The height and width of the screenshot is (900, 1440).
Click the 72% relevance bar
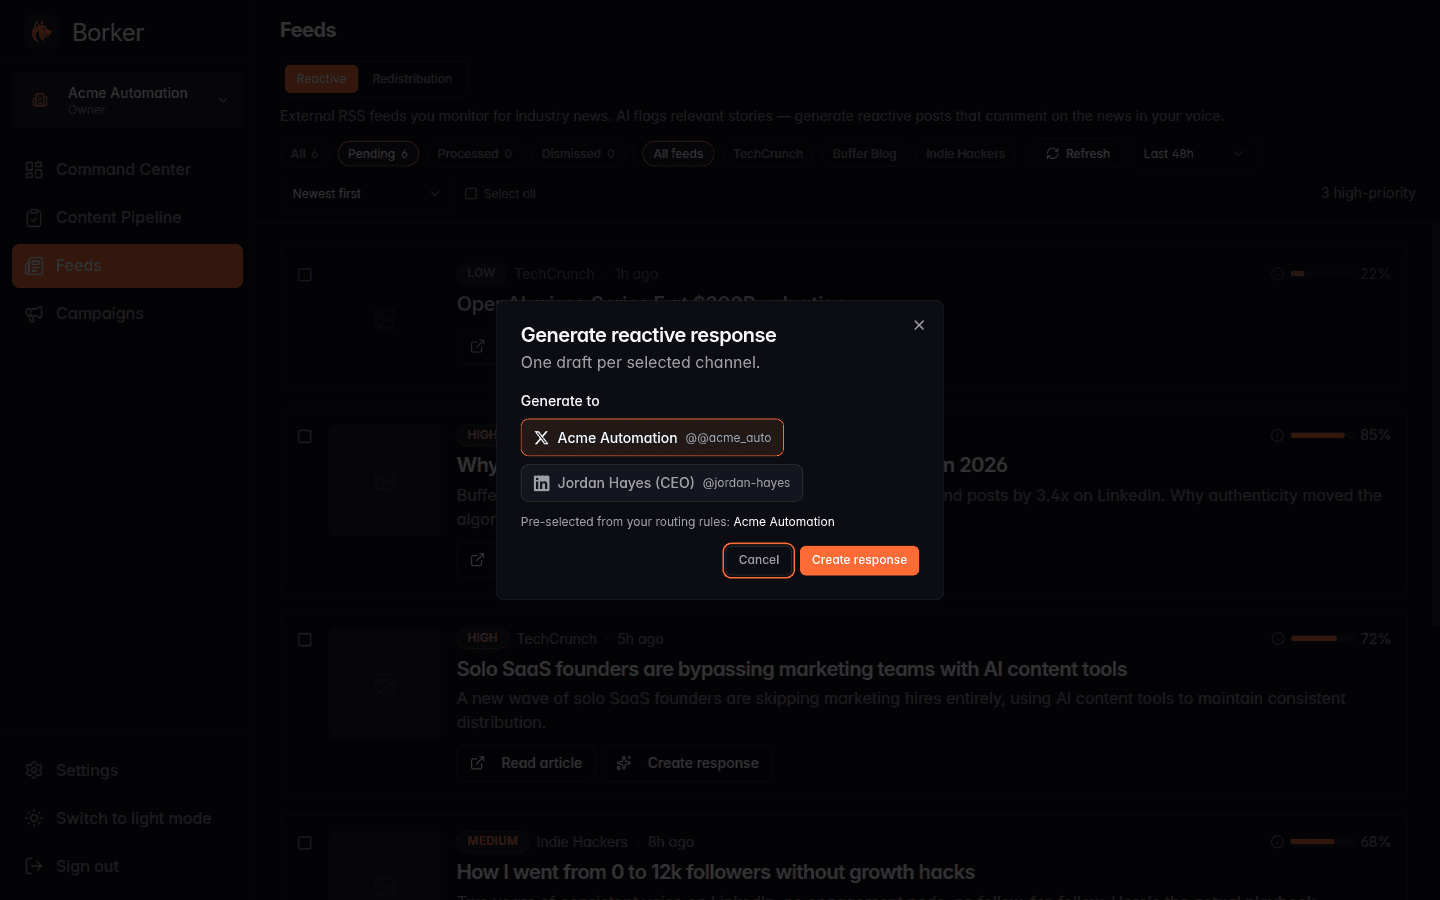[x=1321, y=638]
